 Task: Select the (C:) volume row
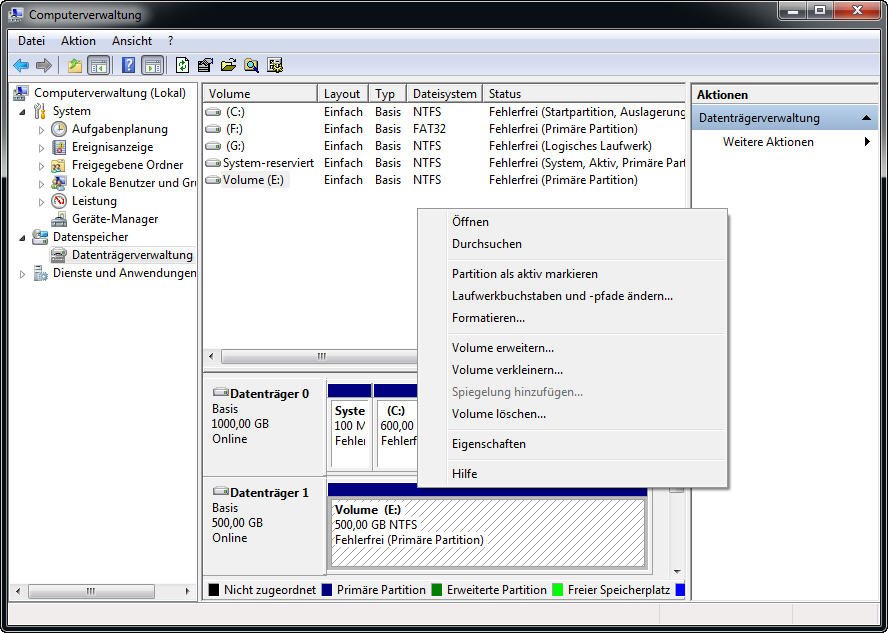point(444,112)
